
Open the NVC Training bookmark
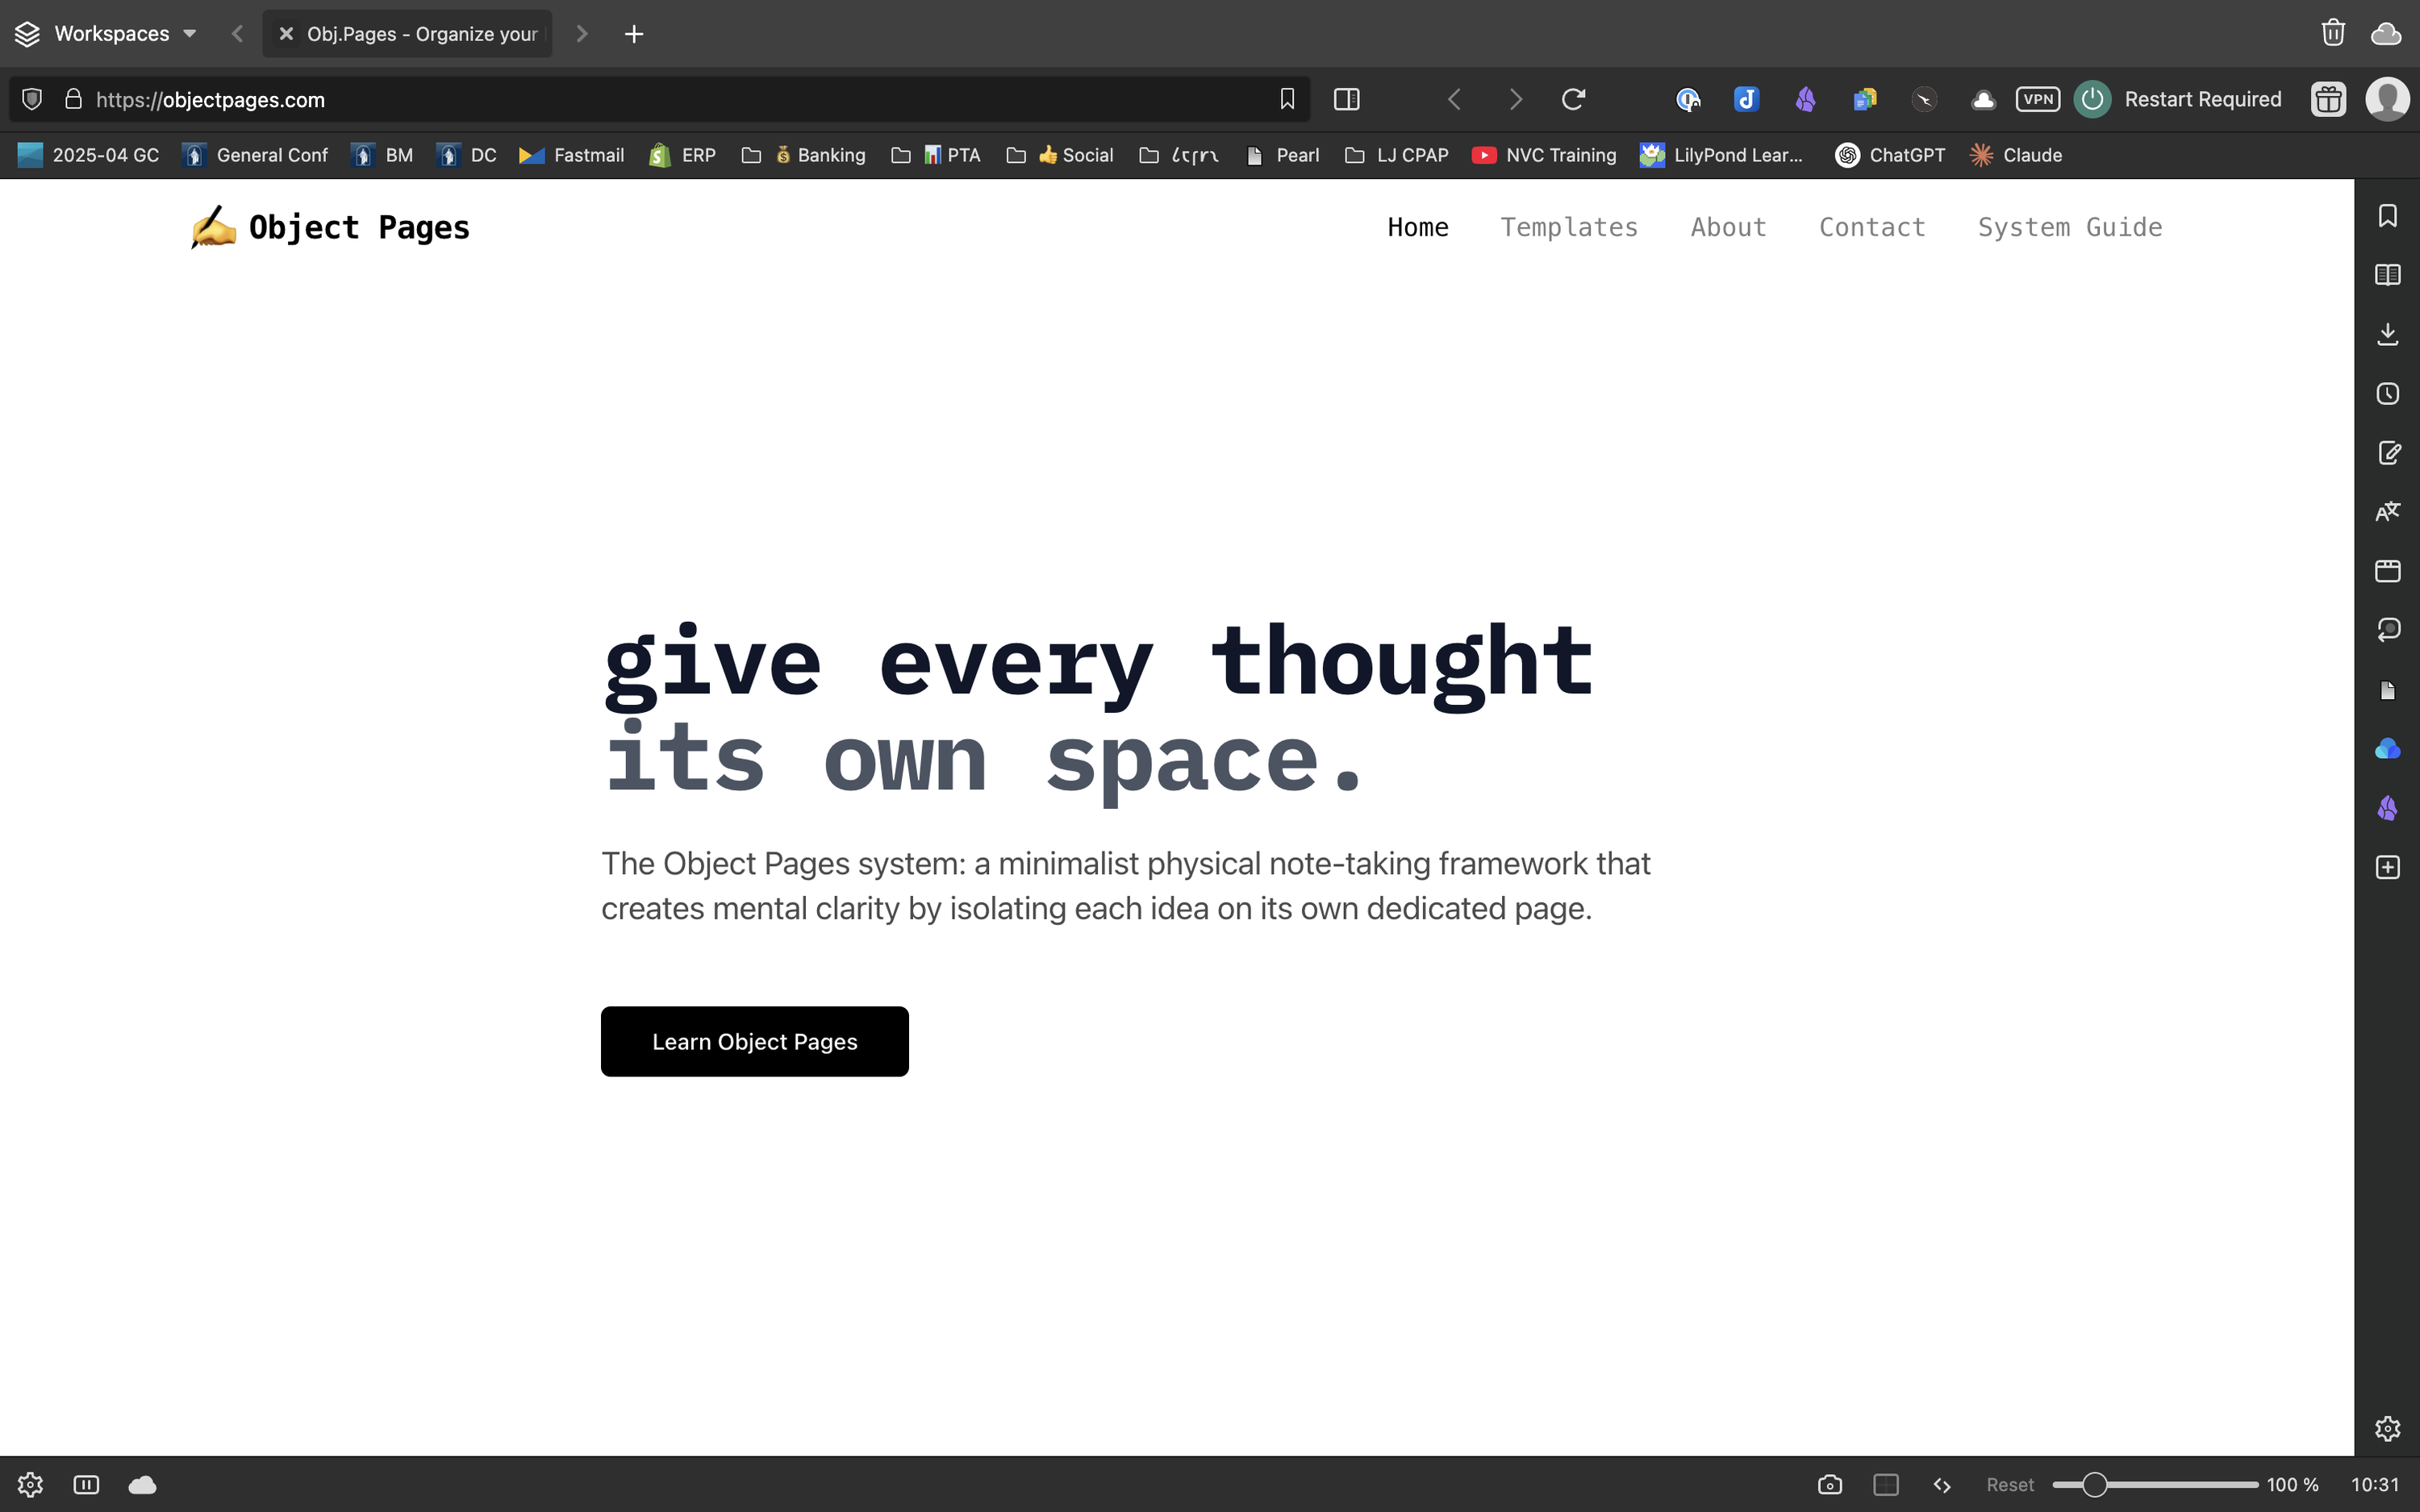coord(1544,155)
